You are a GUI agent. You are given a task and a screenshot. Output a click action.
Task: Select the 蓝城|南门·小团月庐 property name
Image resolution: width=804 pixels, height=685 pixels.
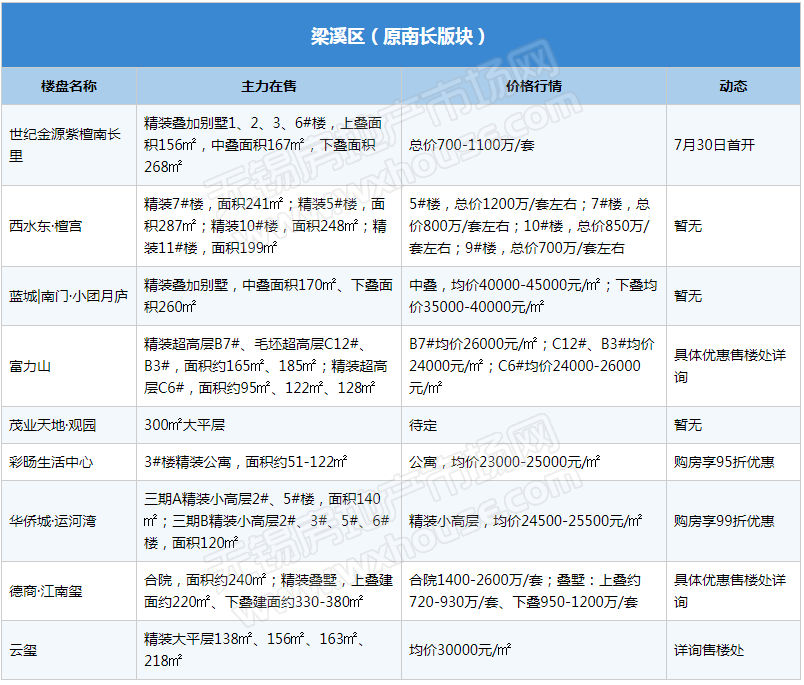click(x=69, y=296)
